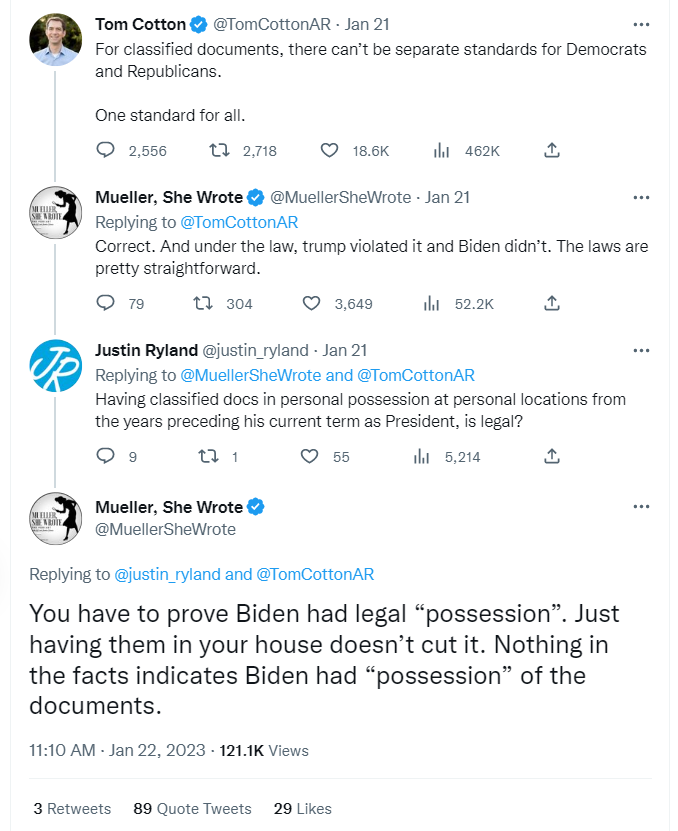Click Tom Cotton's profile avatar
The image size is (678, 831).
(56, 40)
